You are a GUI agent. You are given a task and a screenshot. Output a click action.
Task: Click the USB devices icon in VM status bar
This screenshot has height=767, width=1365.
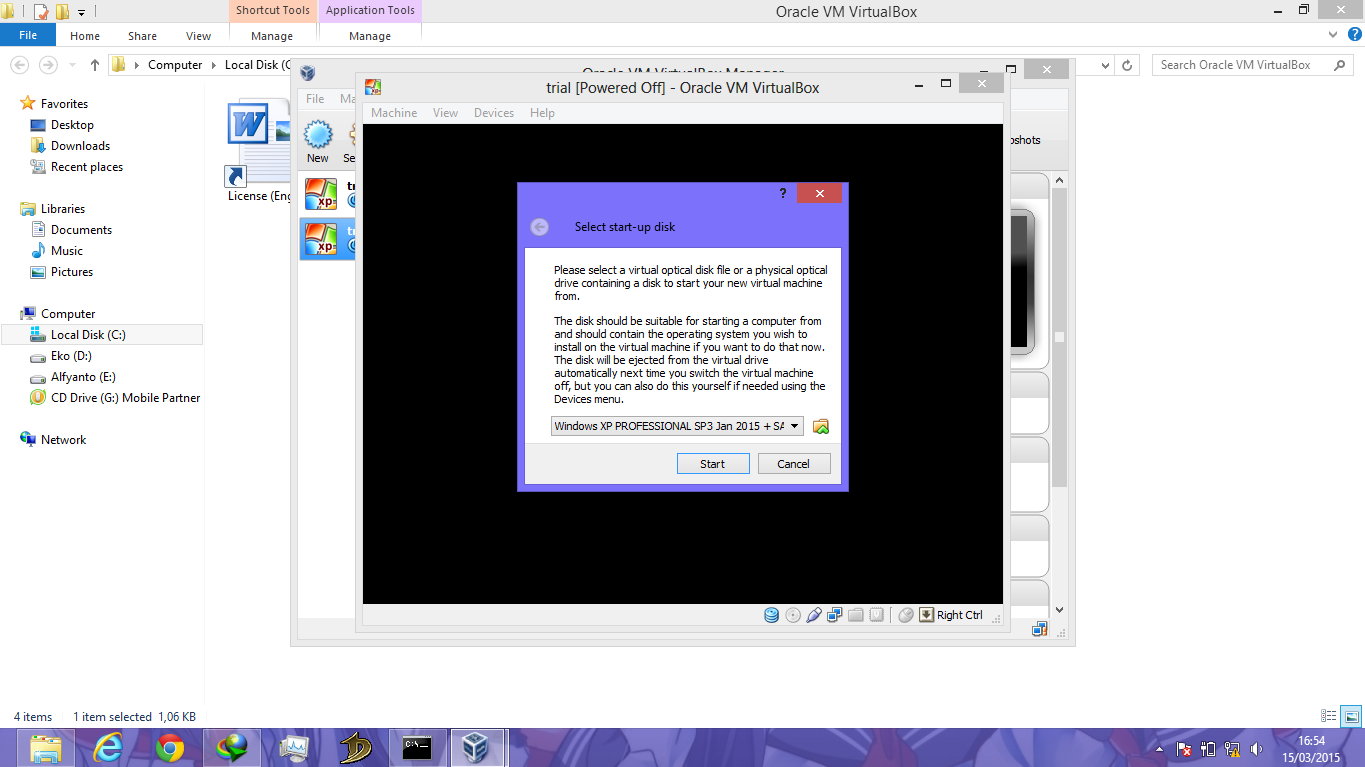pos(814,615)
